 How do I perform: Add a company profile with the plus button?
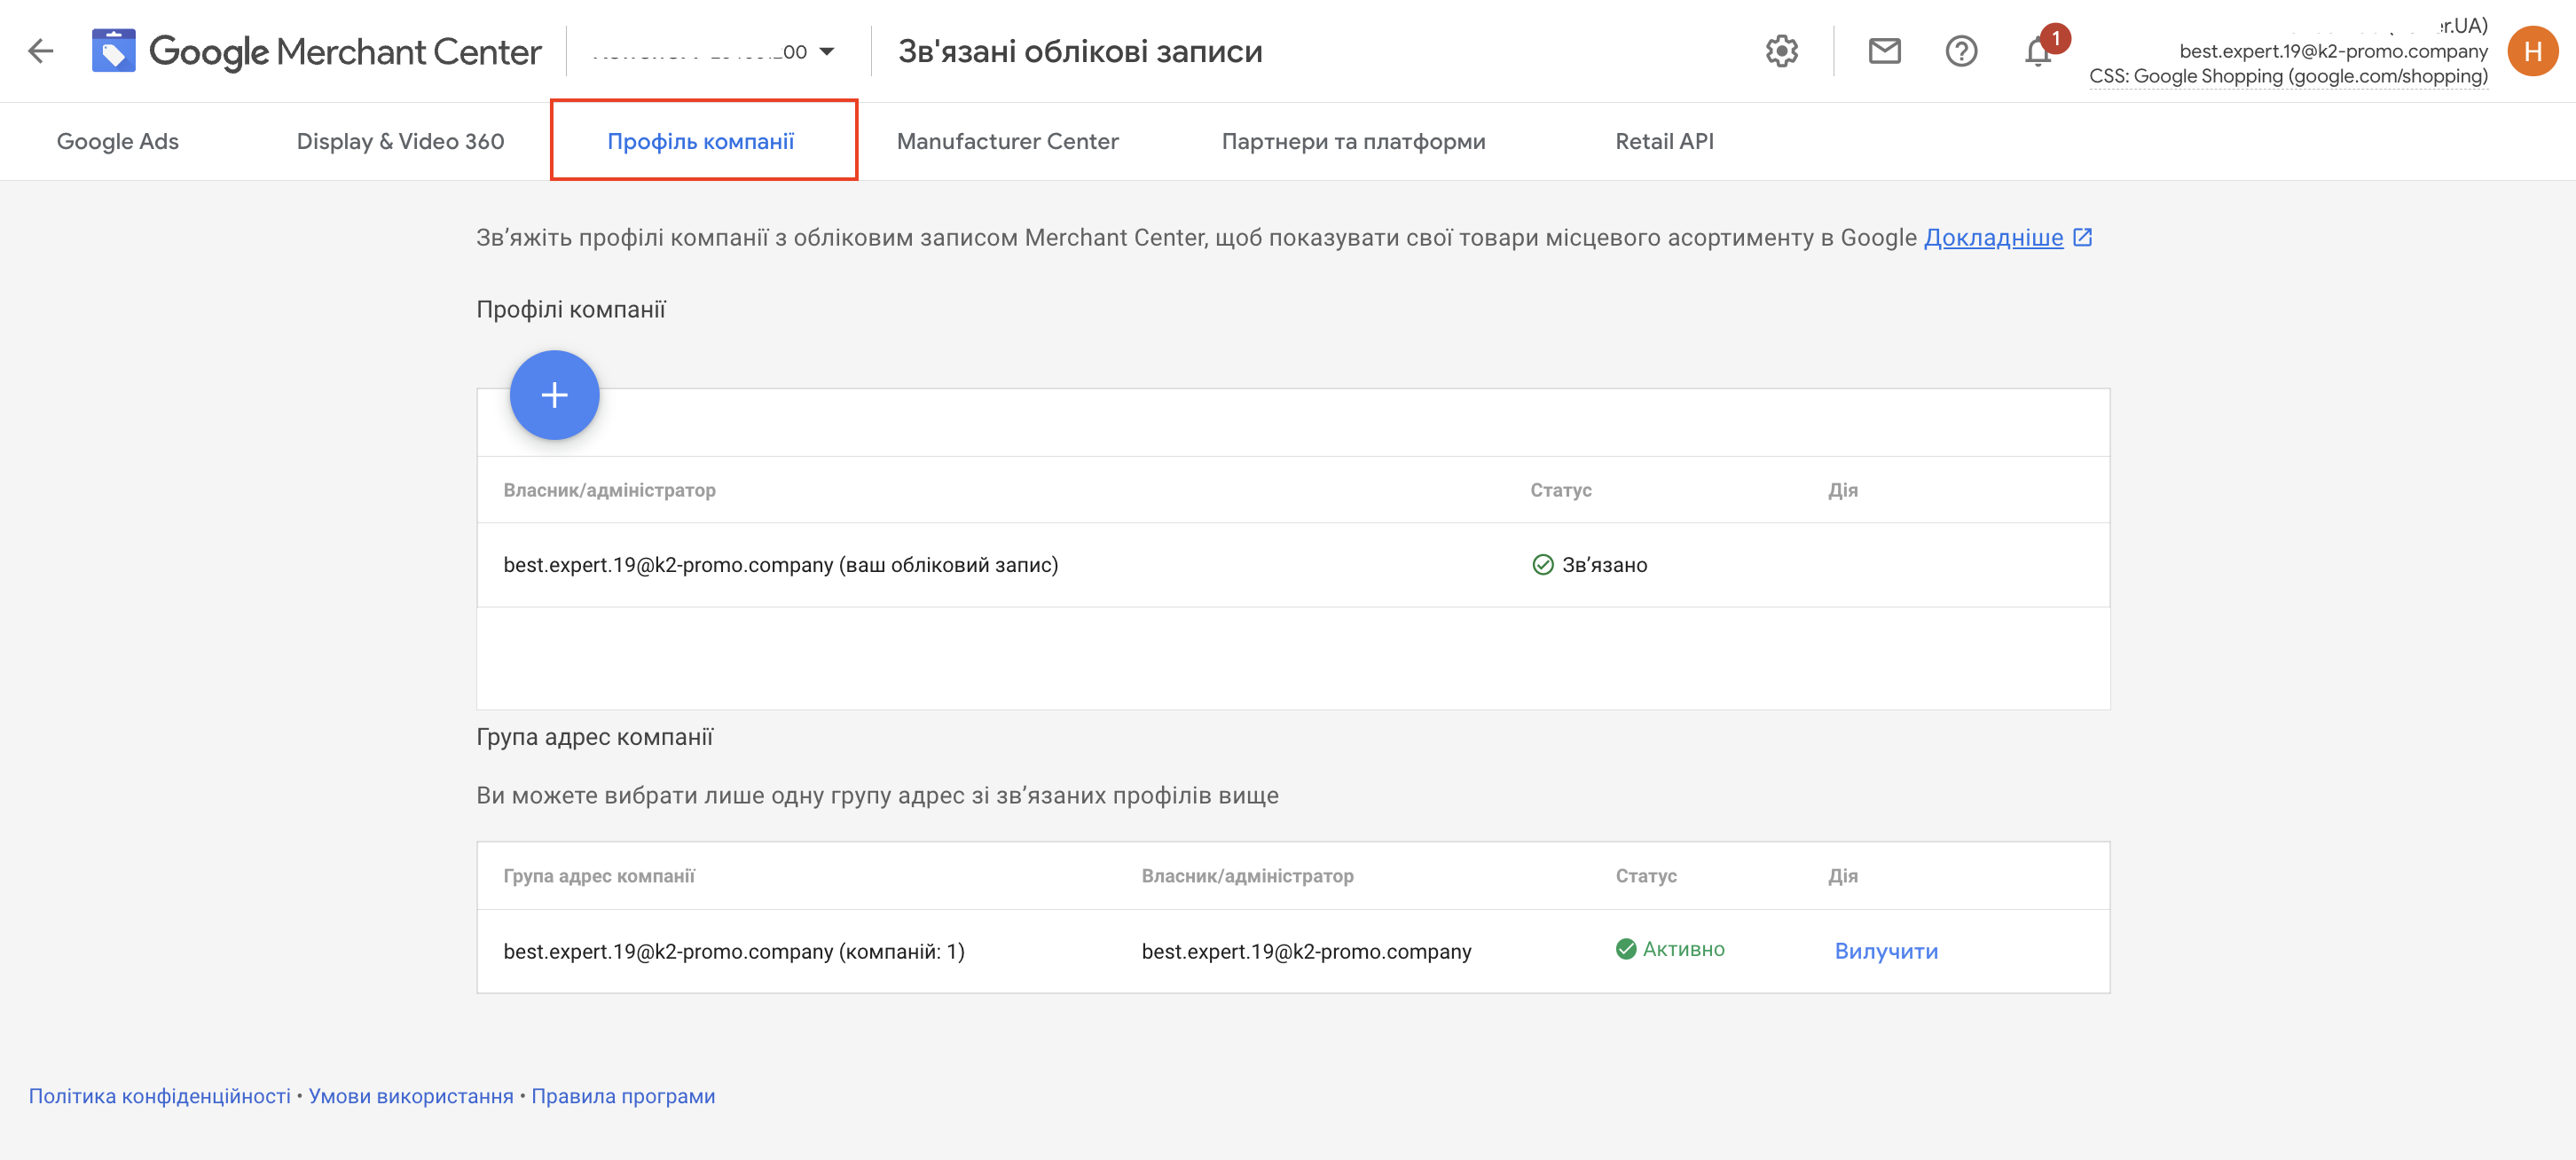point(554,395)
